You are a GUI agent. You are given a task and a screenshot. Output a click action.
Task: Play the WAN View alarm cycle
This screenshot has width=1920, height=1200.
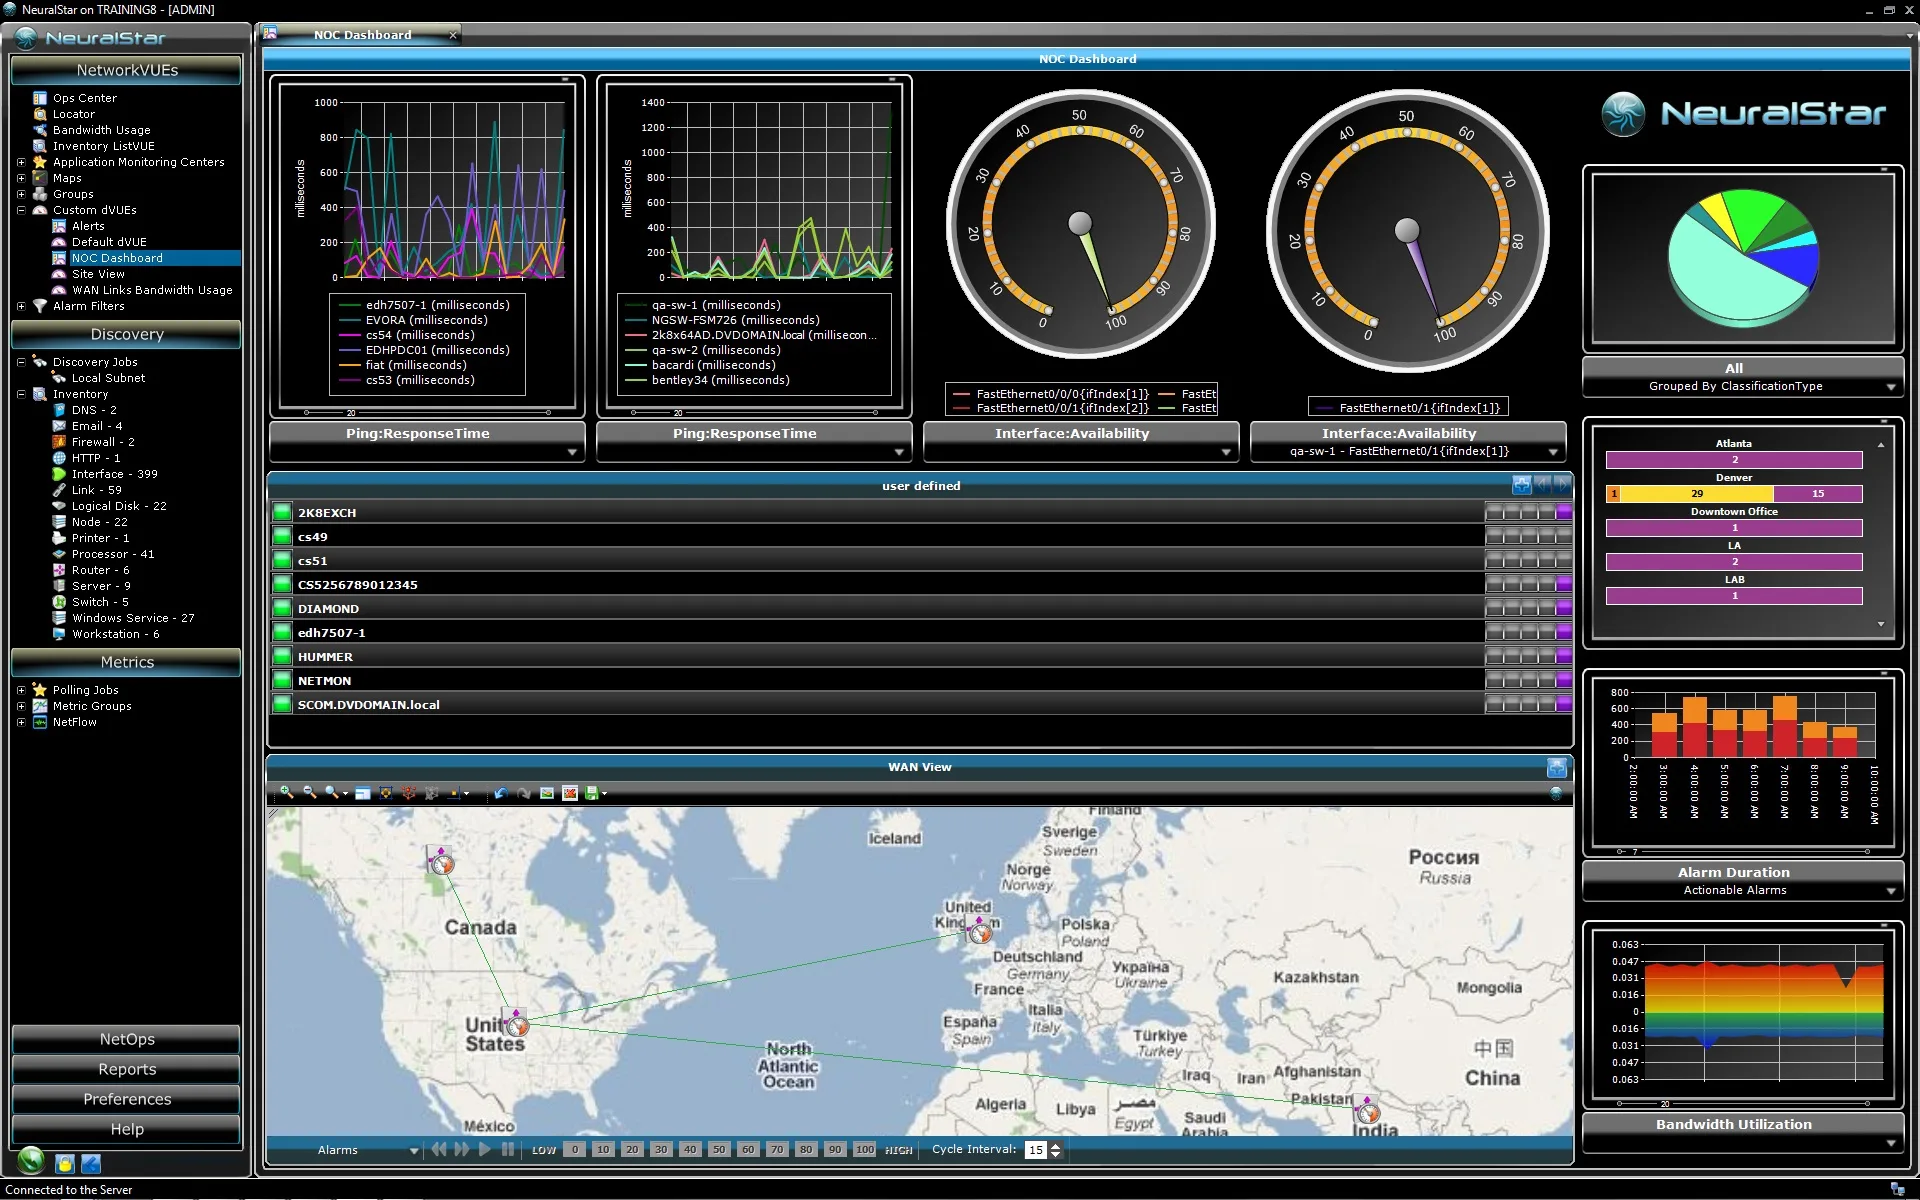[x=485, y=1150]
